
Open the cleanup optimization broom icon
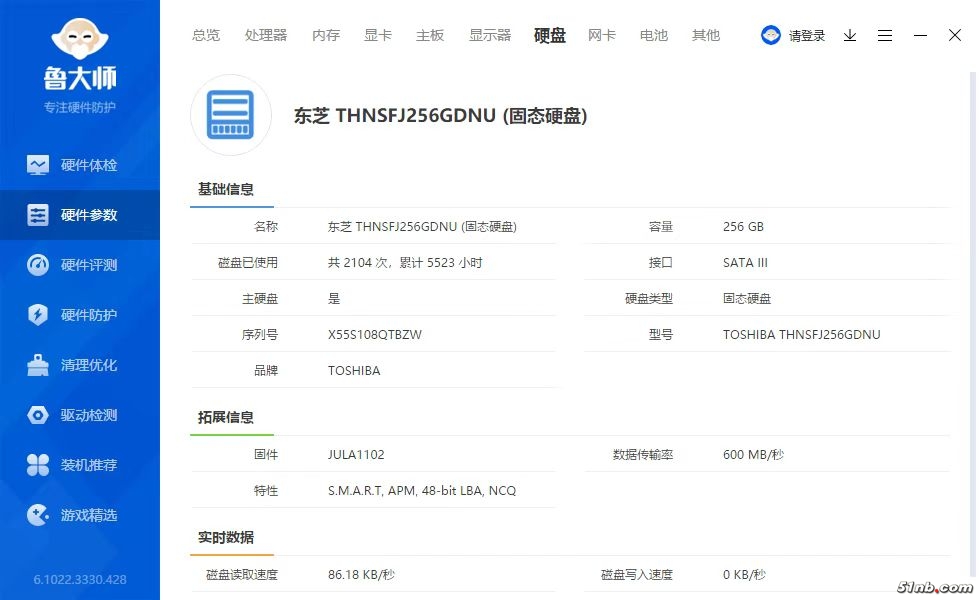tap(38, 365)
